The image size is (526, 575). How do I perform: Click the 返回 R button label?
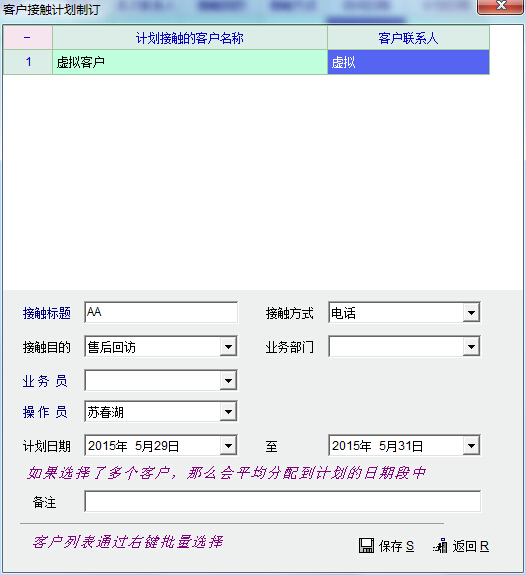(471, 546)
